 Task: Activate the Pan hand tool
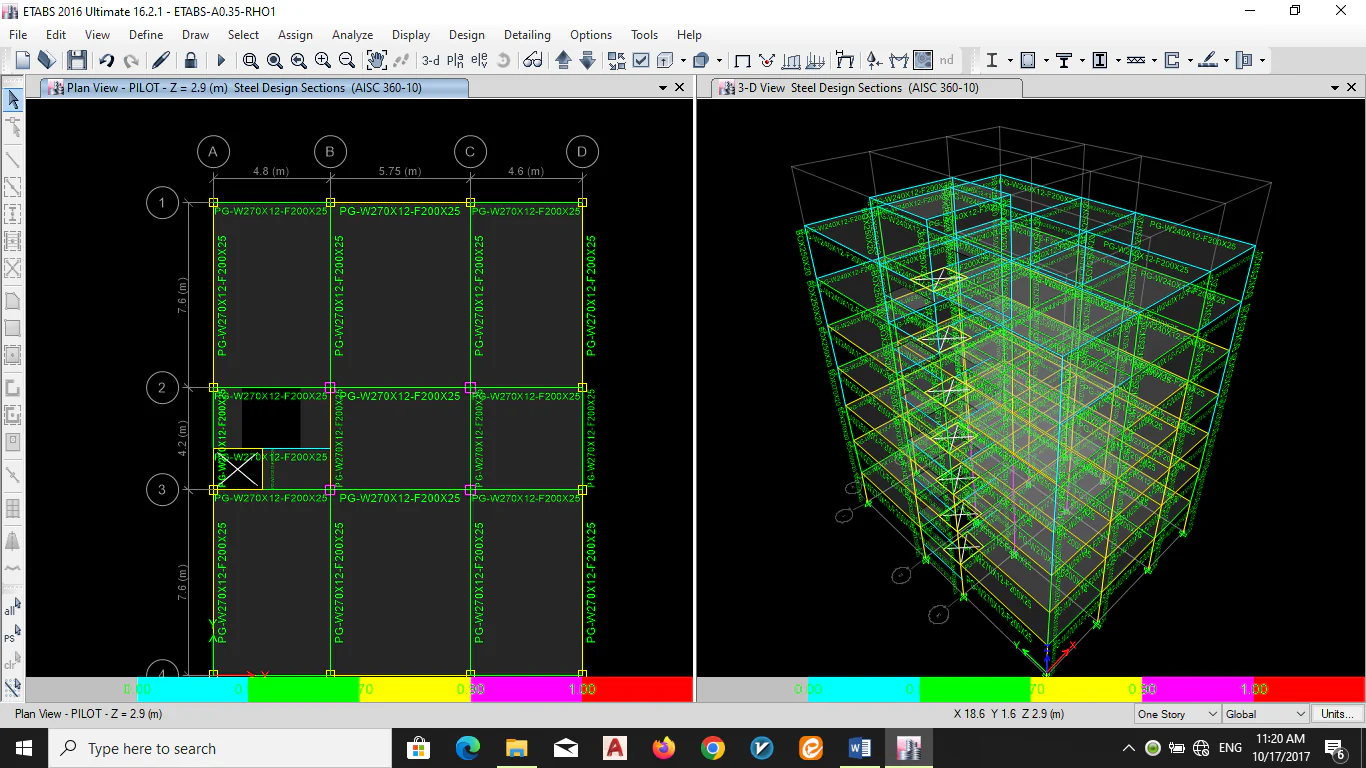[376, 60]
